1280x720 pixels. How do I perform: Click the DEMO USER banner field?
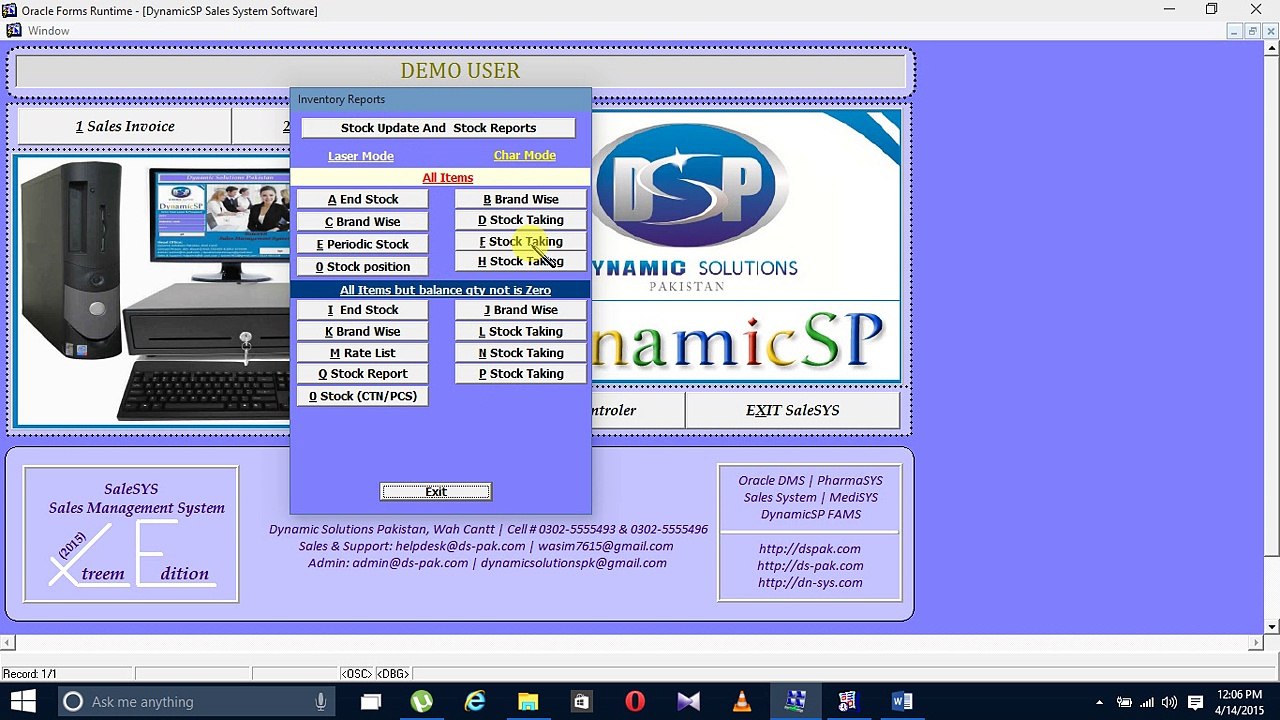pos(460,71)
